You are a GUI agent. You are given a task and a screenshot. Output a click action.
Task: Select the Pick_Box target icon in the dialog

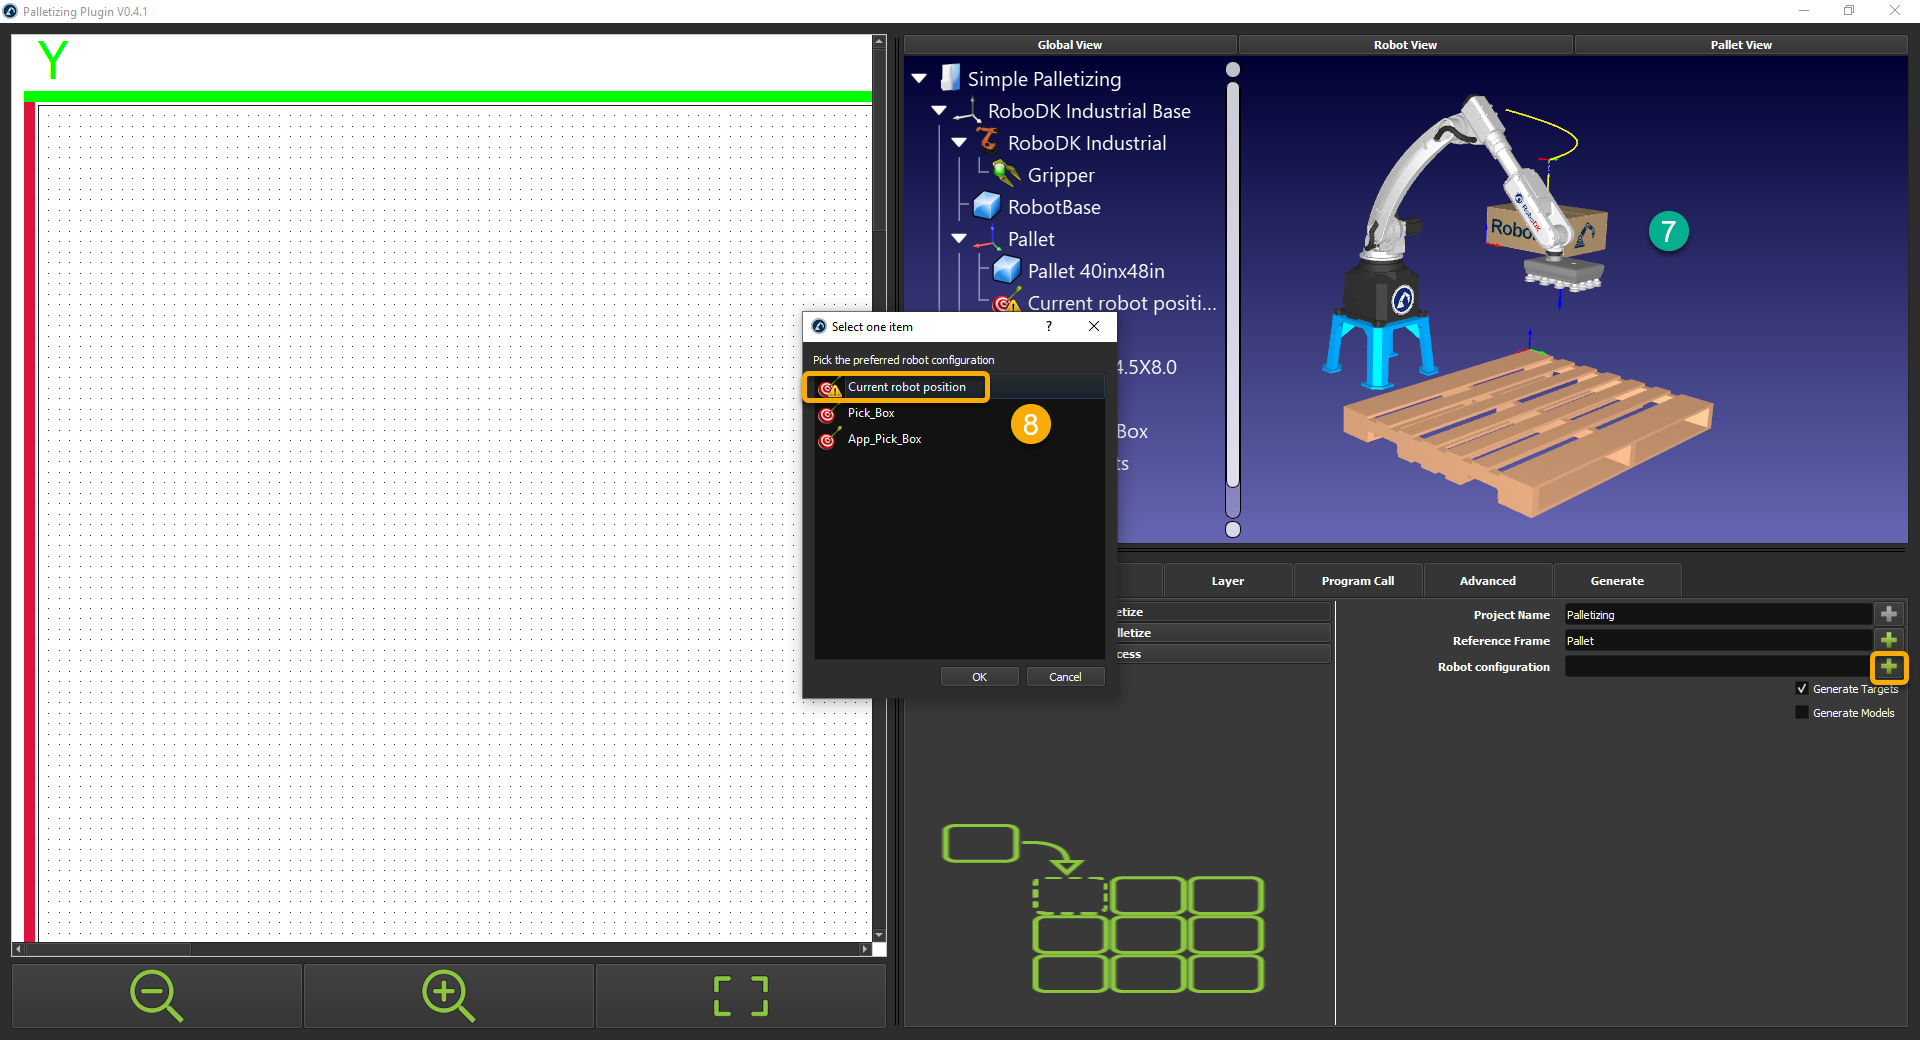pos(829,413)
